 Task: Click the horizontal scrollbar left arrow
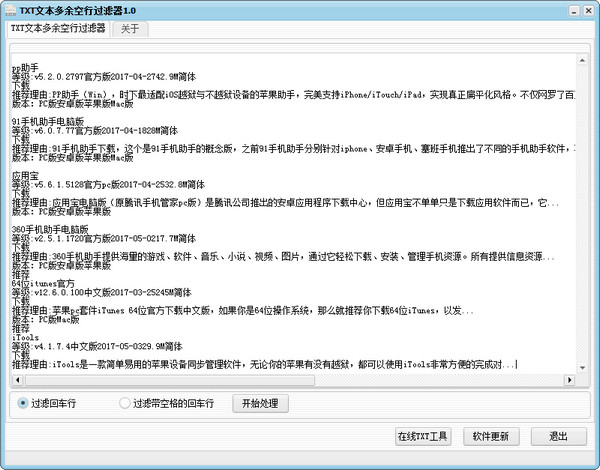pyautogui.click(x=18, y=380)
